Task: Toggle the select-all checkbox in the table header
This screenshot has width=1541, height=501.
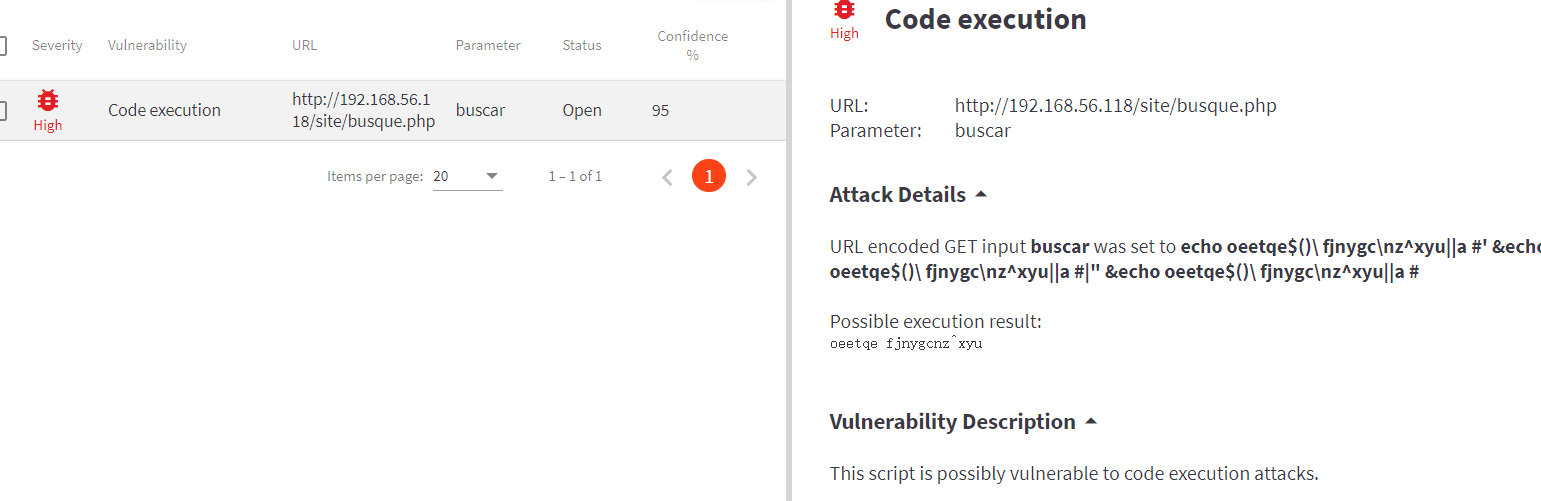Action: (x=2, y=45)
